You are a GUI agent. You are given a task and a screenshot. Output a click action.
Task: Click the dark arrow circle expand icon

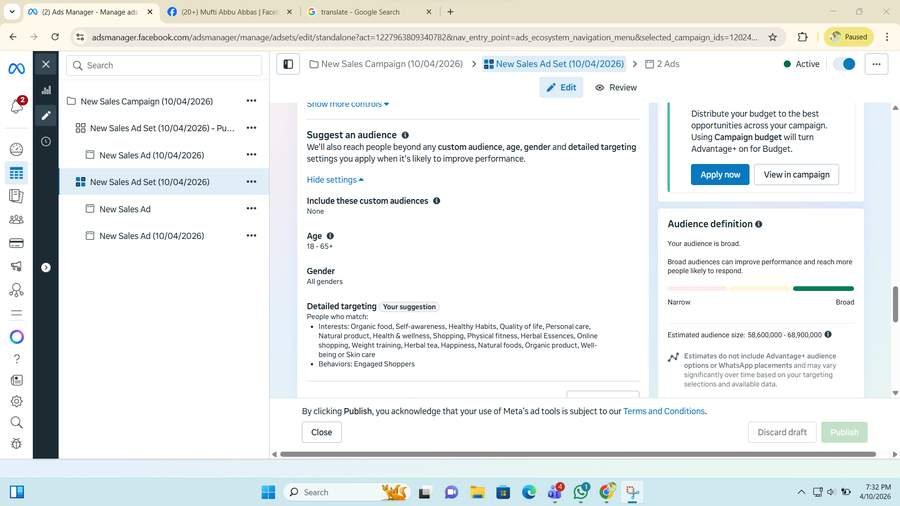(46, 267)
